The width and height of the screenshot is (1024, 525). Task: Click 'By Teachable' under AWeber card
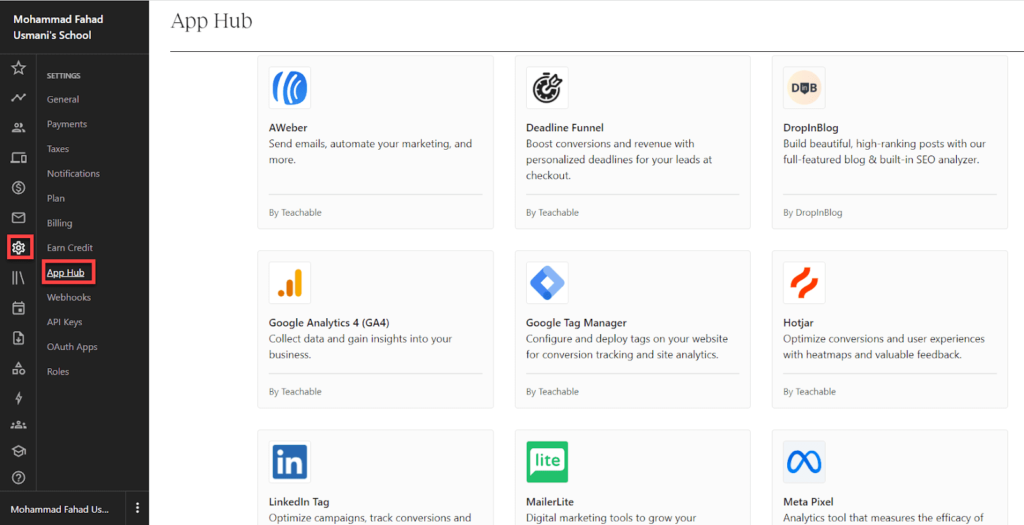(x=295, y=213)
